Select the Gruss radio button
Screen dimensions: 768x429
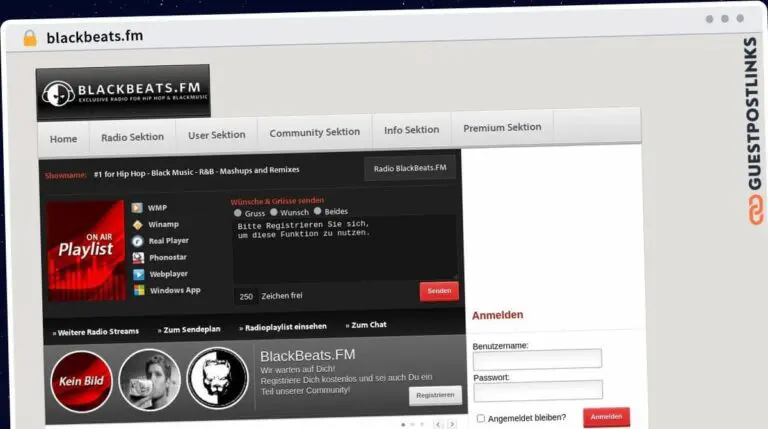238,213
